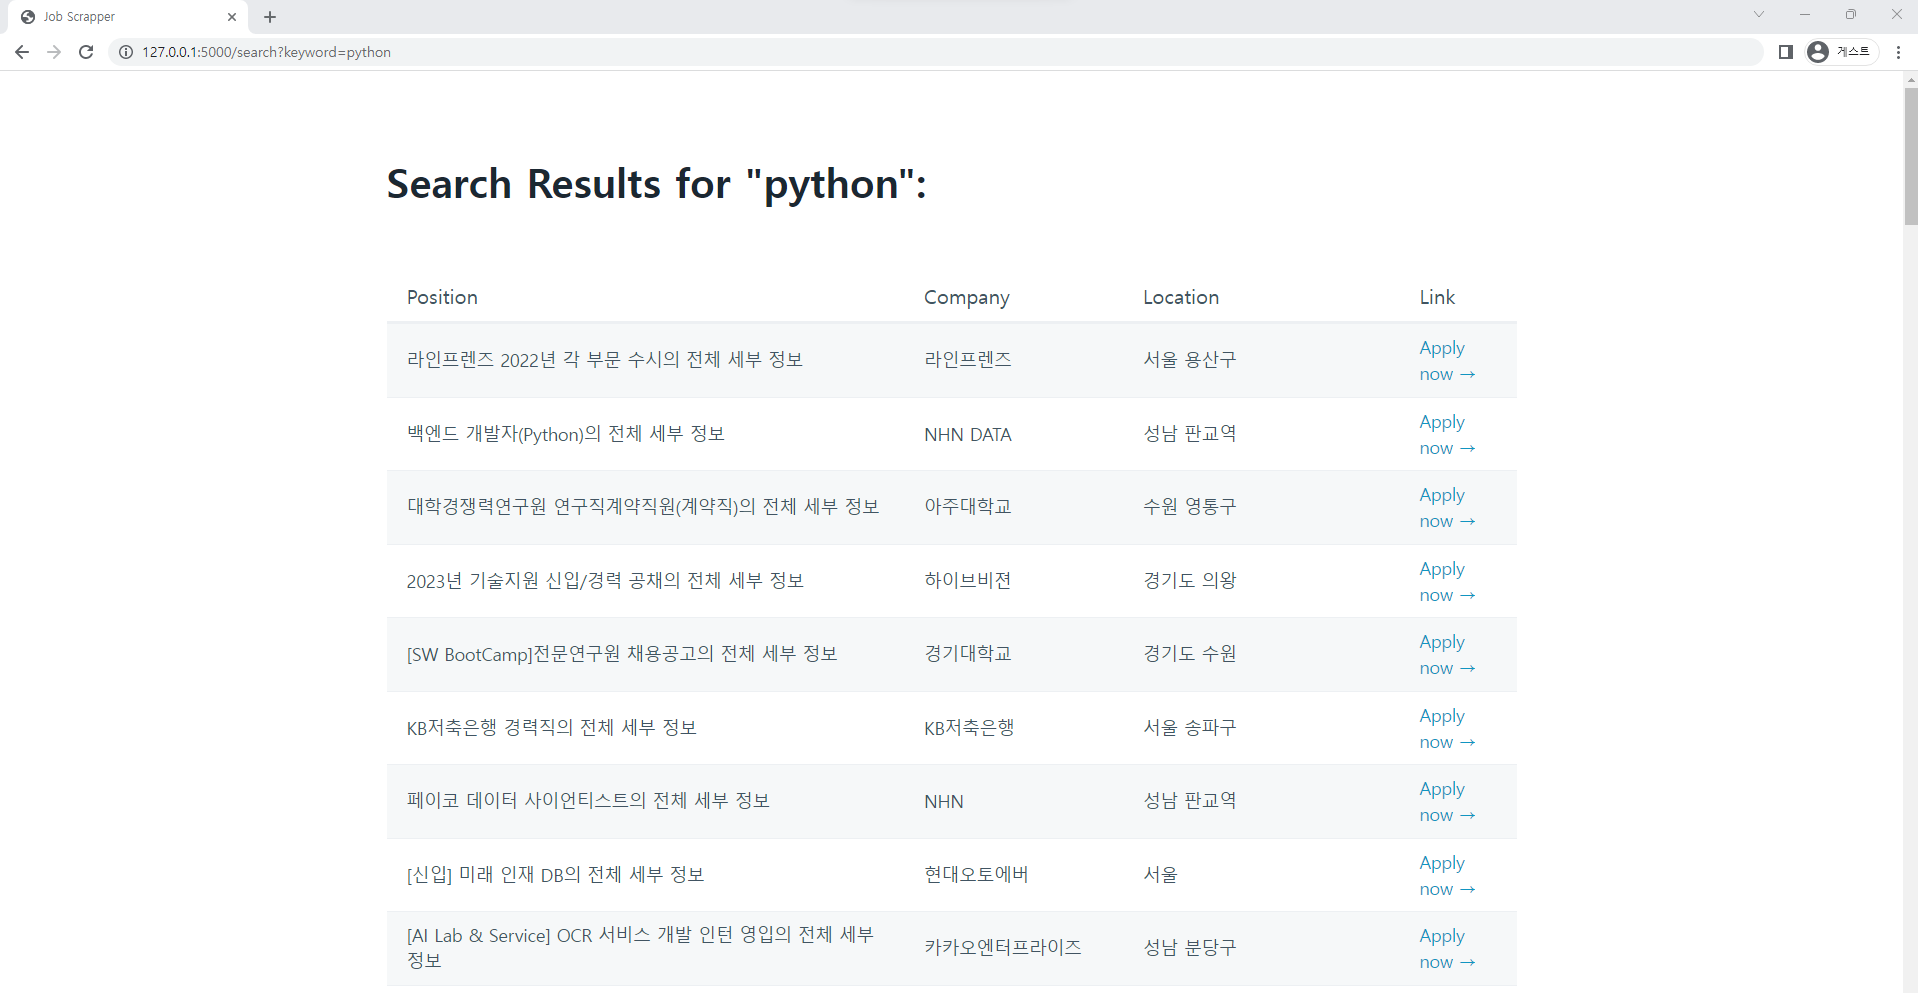
Task: Select position text [AI Lab & Service] OCR
Action: click(499, 936)
